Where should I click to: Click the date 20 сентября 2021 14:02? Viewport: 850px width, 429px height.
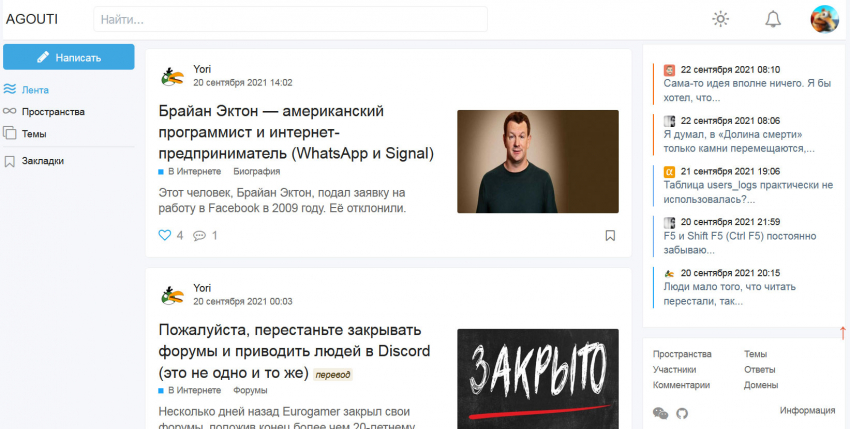pyautogui.click(x=243, y=83)
